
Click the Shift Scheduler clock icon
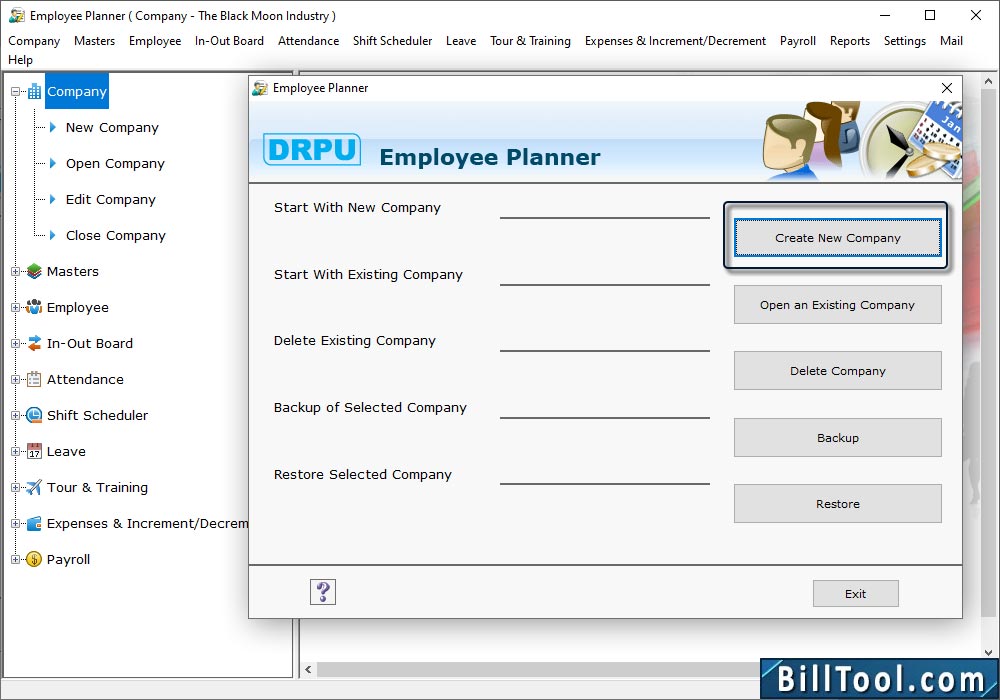[34, 416]
